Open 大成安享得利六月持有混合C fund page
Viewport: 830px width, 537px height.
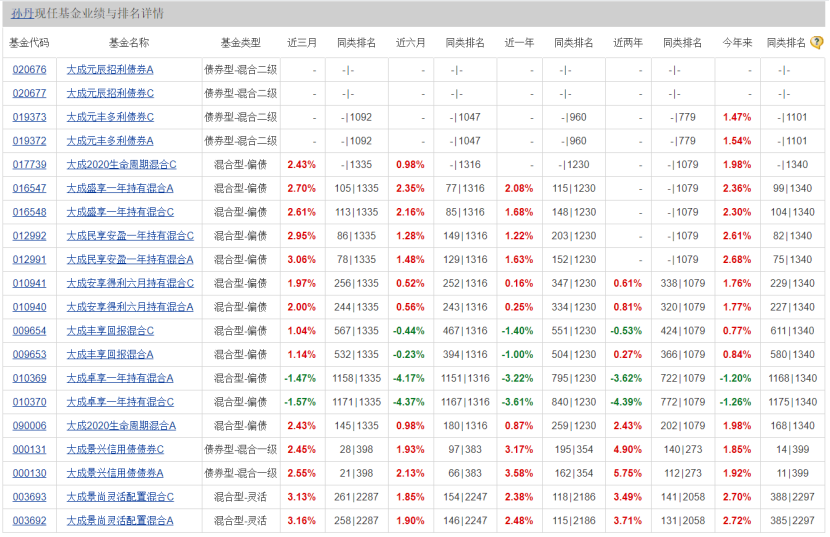[130, 283]
